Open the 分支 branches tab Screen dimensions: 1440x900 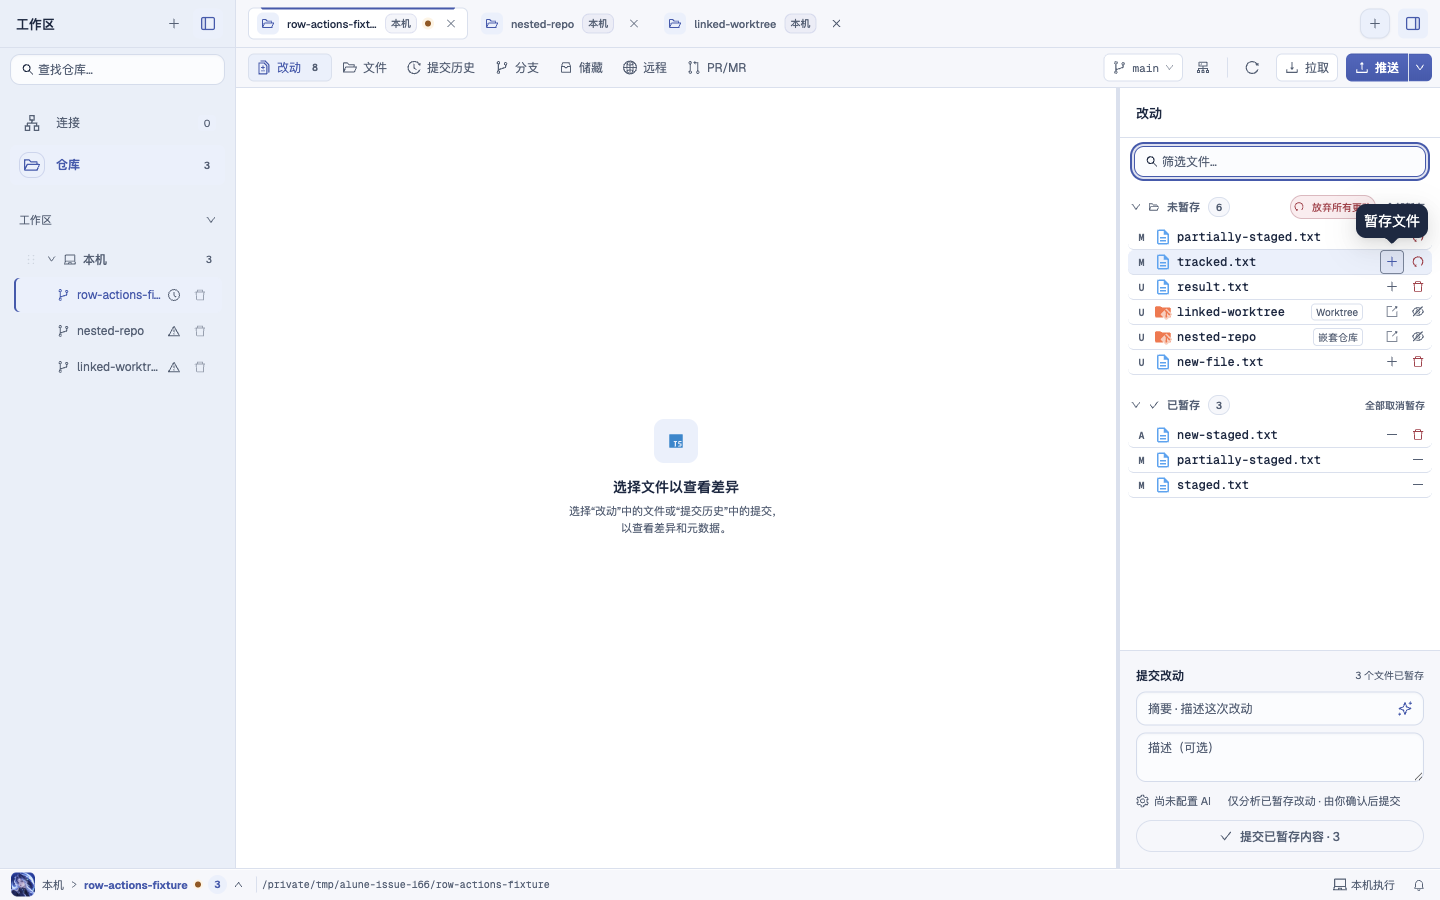pos(517,68)
